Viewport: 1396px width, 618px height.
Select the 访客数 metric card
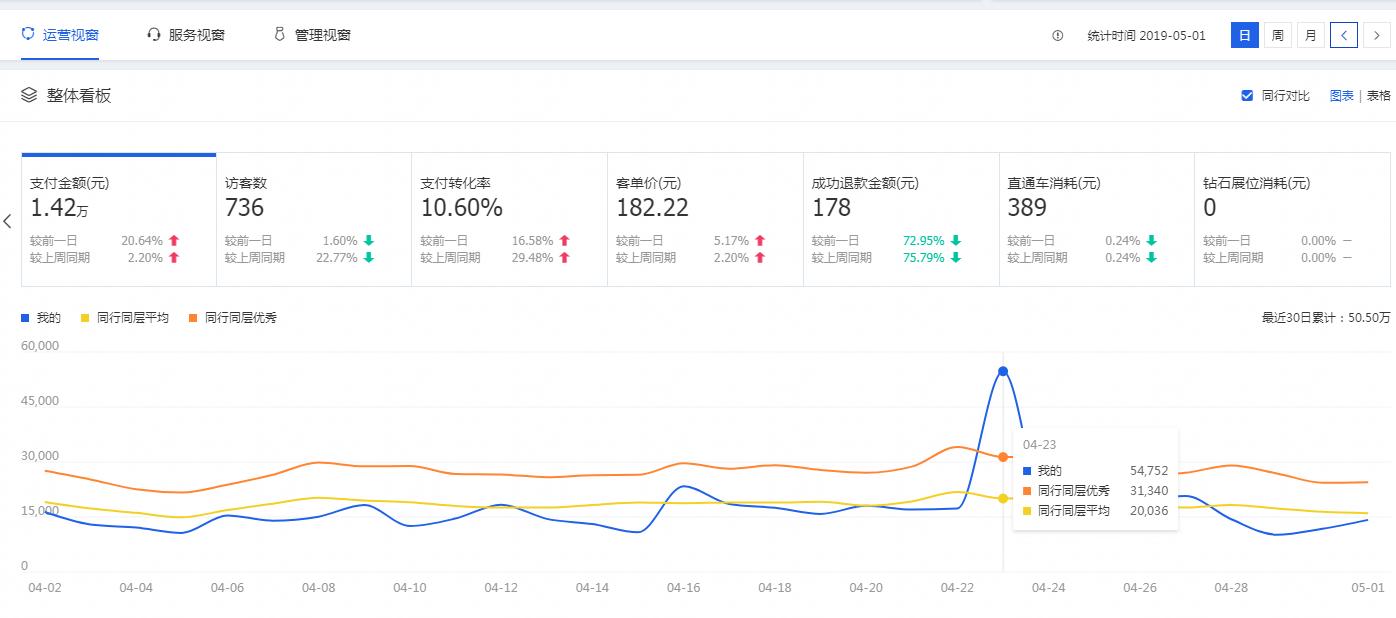pos(313,220)
